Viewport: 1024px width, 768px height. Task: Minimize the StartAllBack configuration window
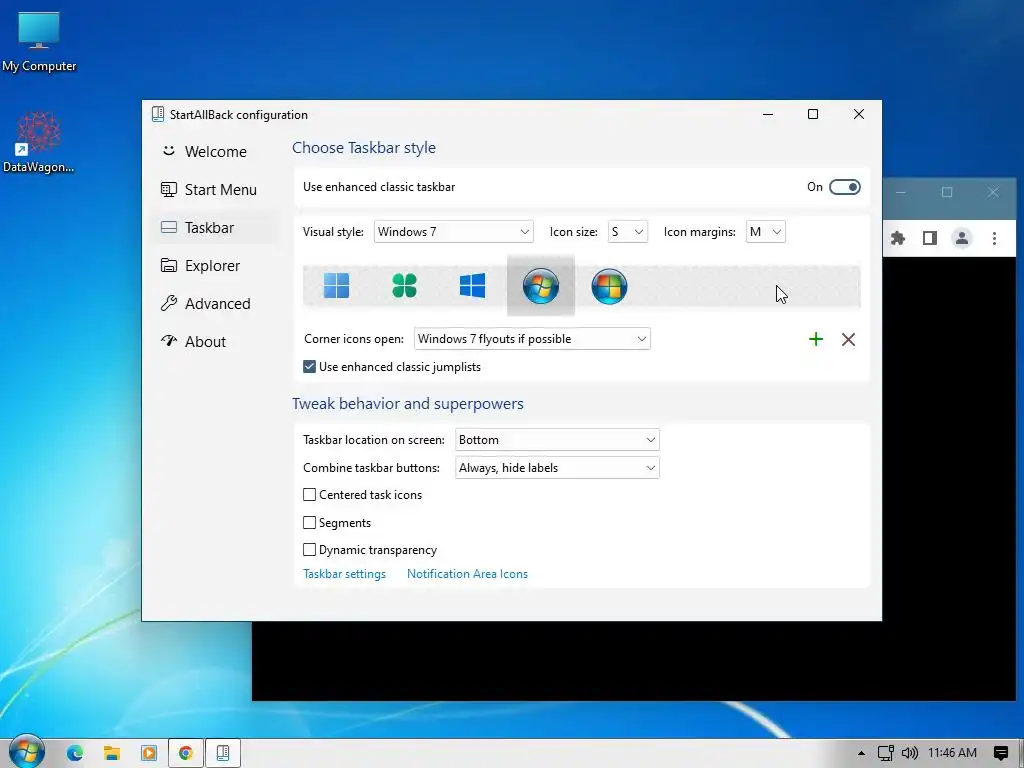pyautogui.click(x=768, y=114)
